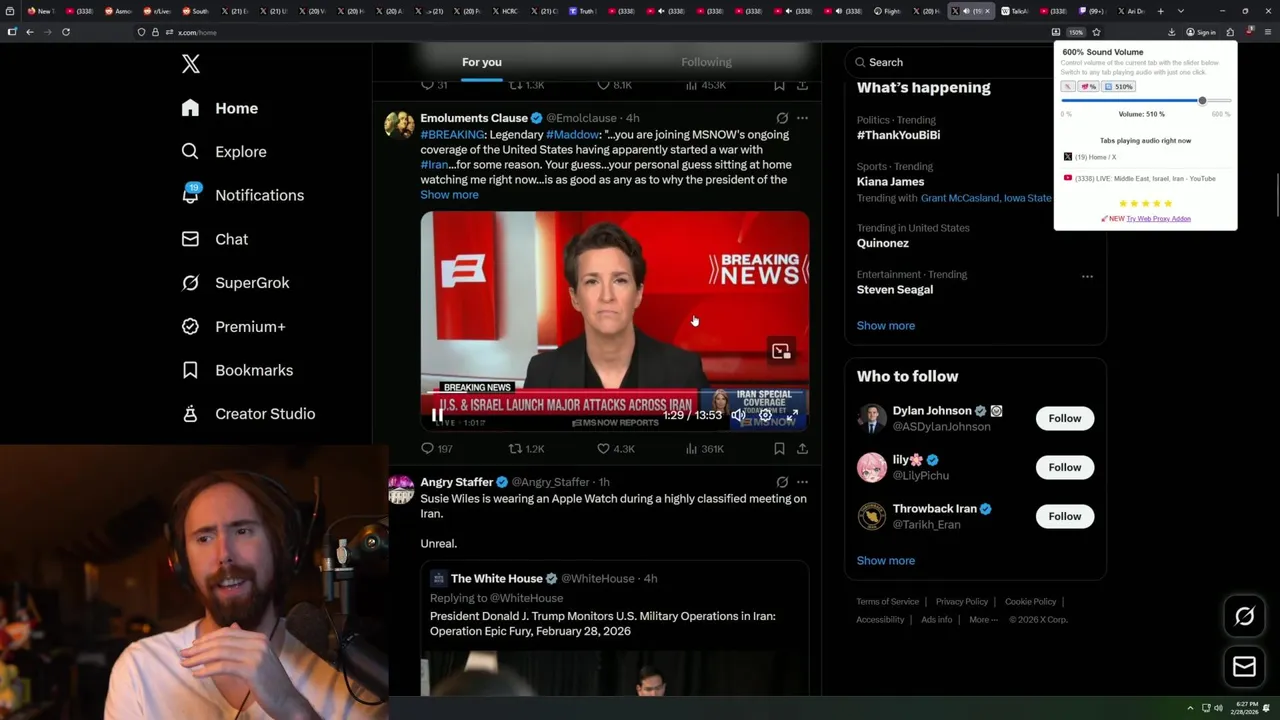Follow Dylan Johnson
The width and height of the screenshot is (1280, 720).
pyautogui.click(x=1065, y=418)
